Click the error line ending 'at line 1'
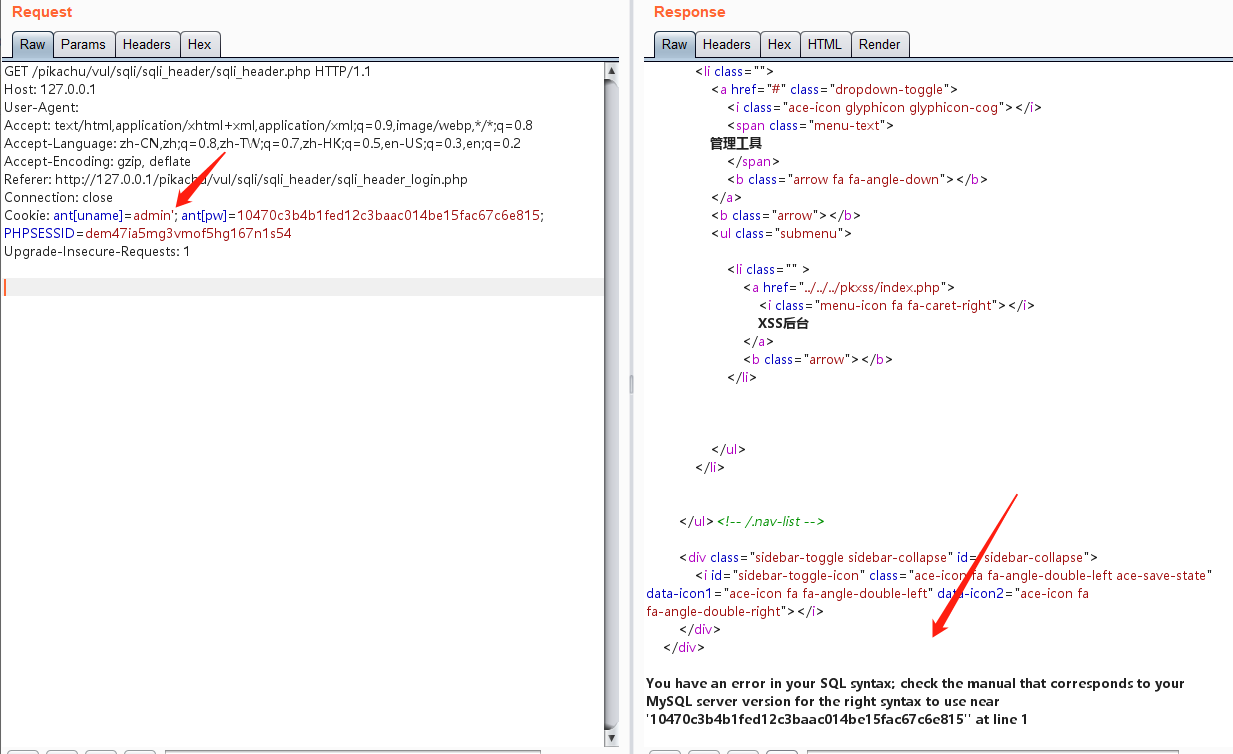 click(836, 719)
